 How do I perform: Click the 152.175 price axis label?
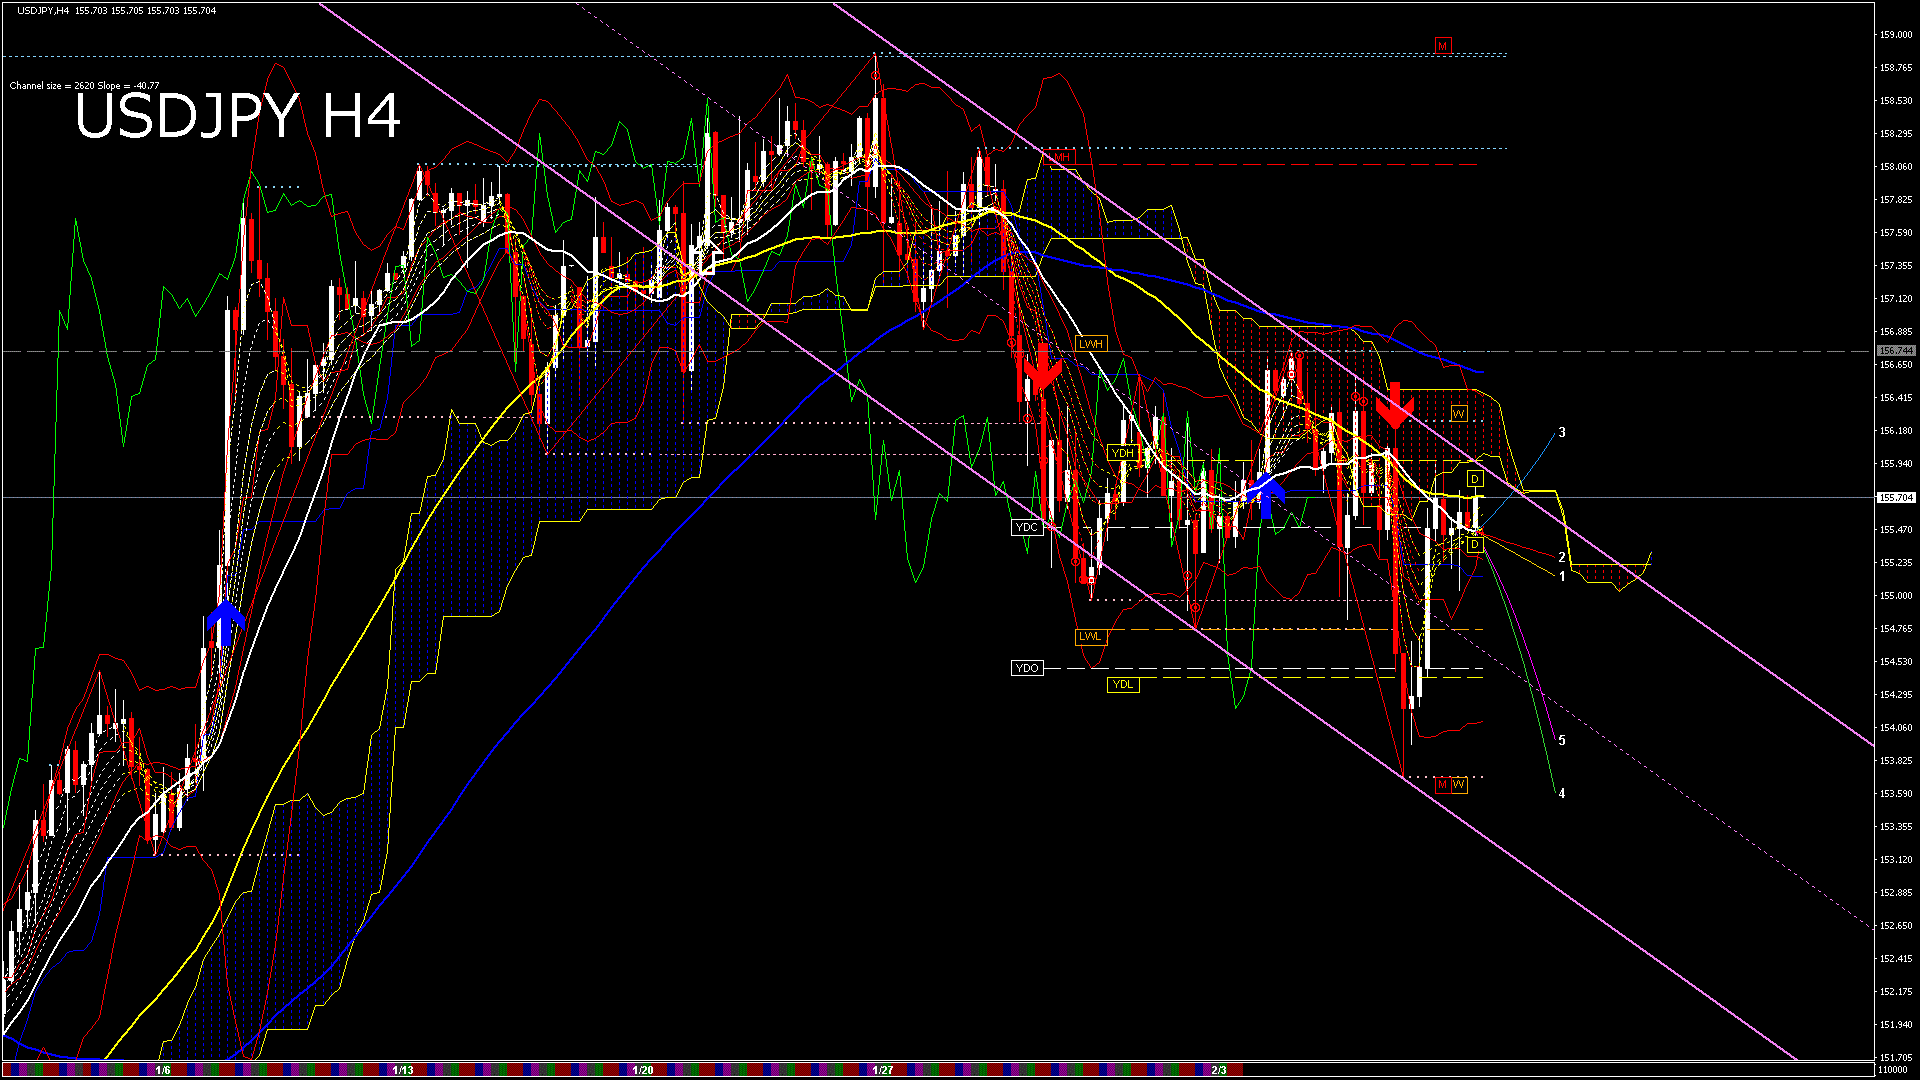tap(1895, 992)
